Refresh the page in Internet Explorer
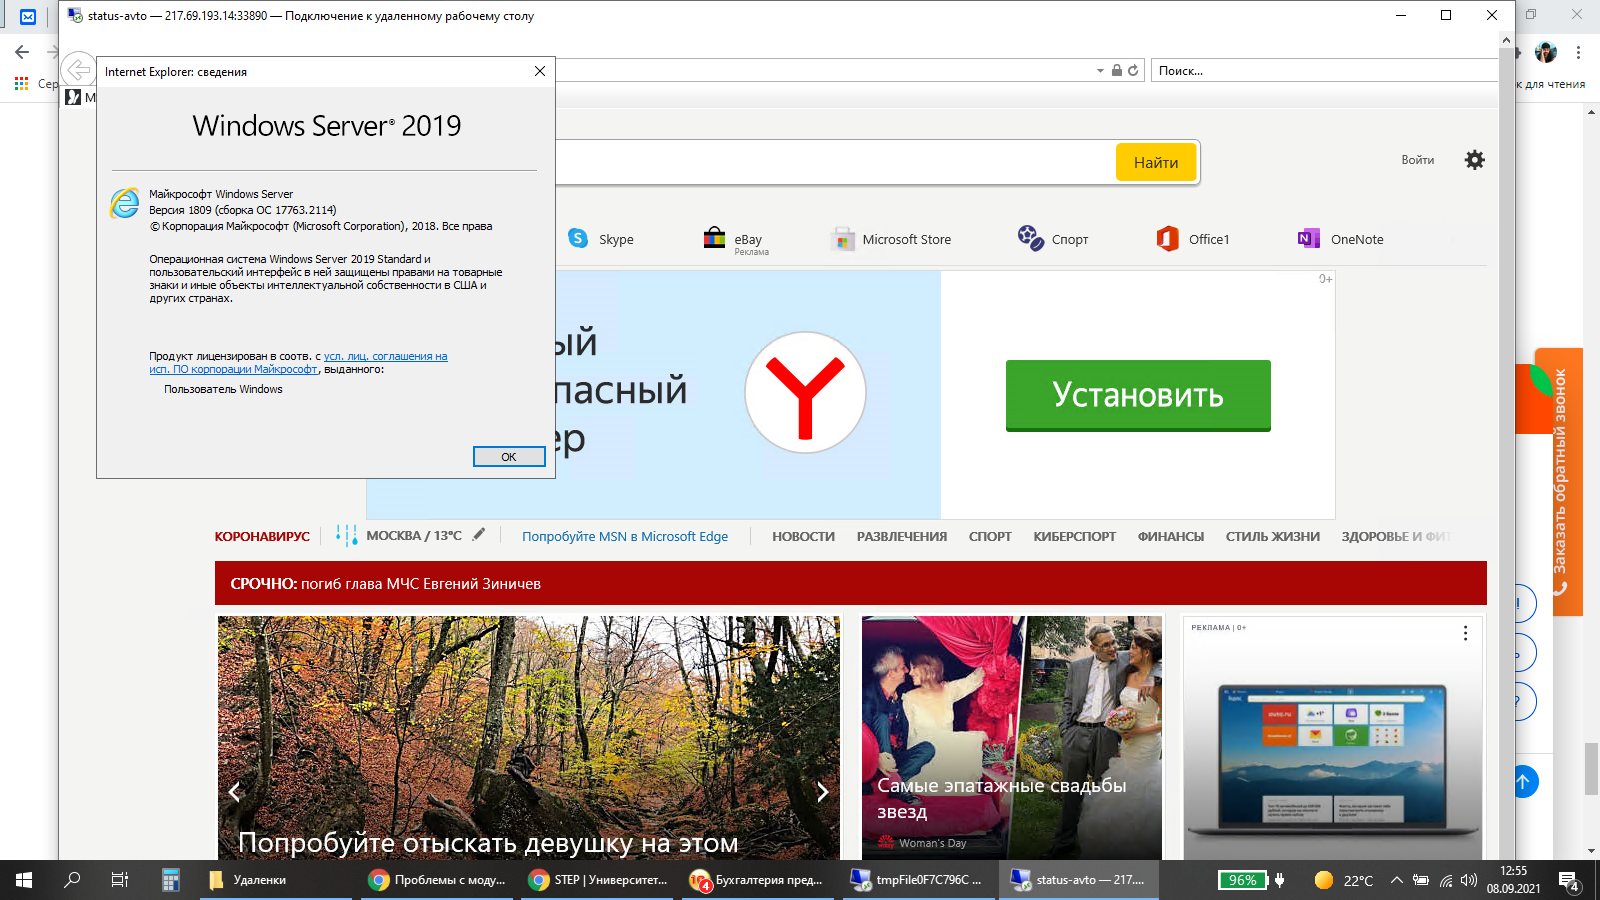Screen dimensions: 1600x900 pos(1133,70)
